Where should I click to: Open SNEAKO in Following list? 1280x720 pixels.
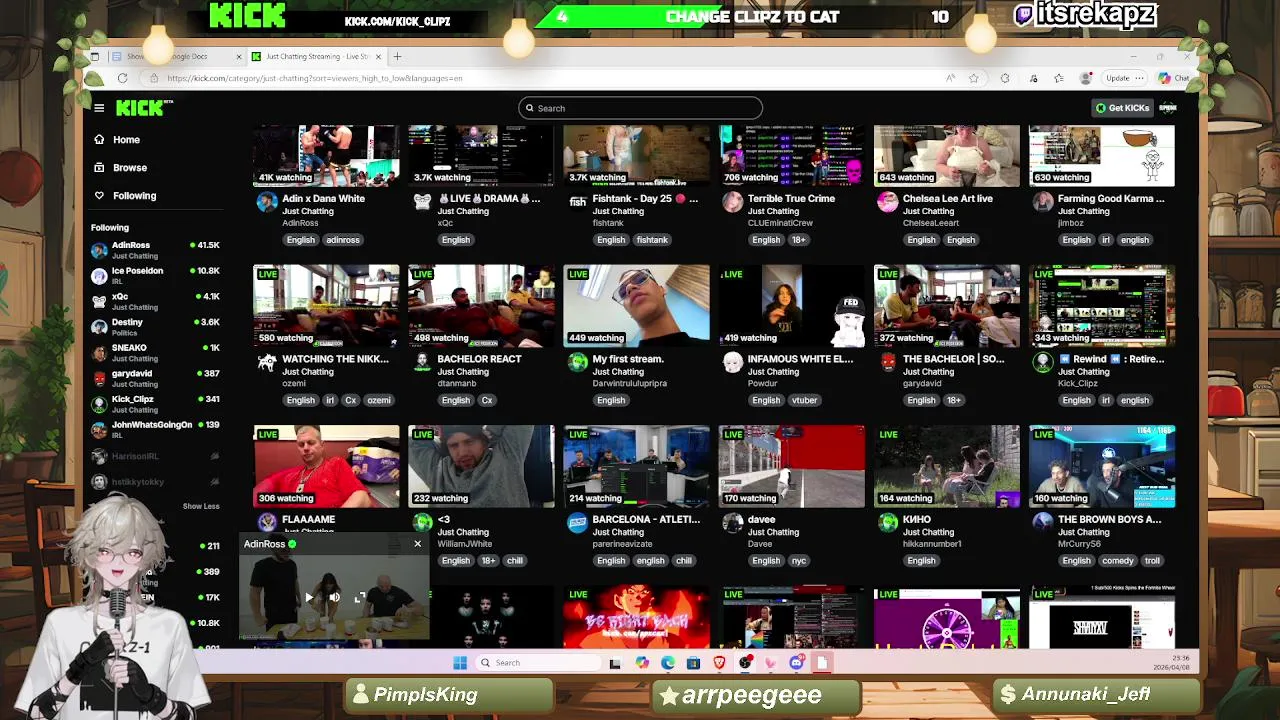pyautogui.click(x=155, y=352)
